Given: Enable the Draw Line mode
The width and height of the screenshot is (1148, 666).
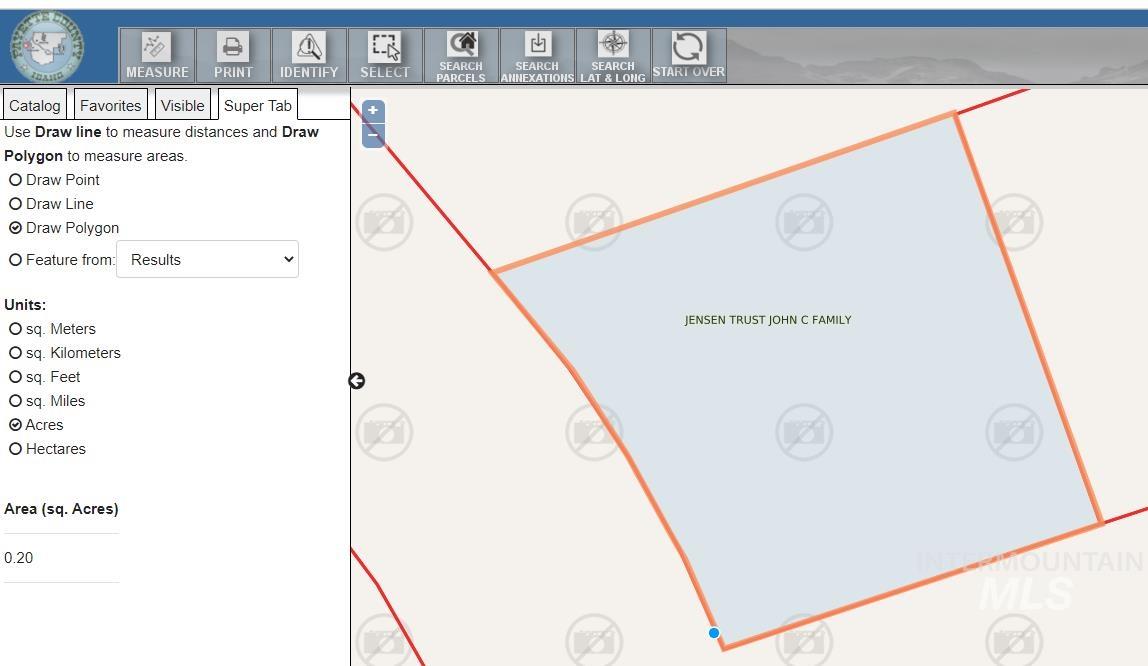Looking at the screenshot, I should click(15, 203).
